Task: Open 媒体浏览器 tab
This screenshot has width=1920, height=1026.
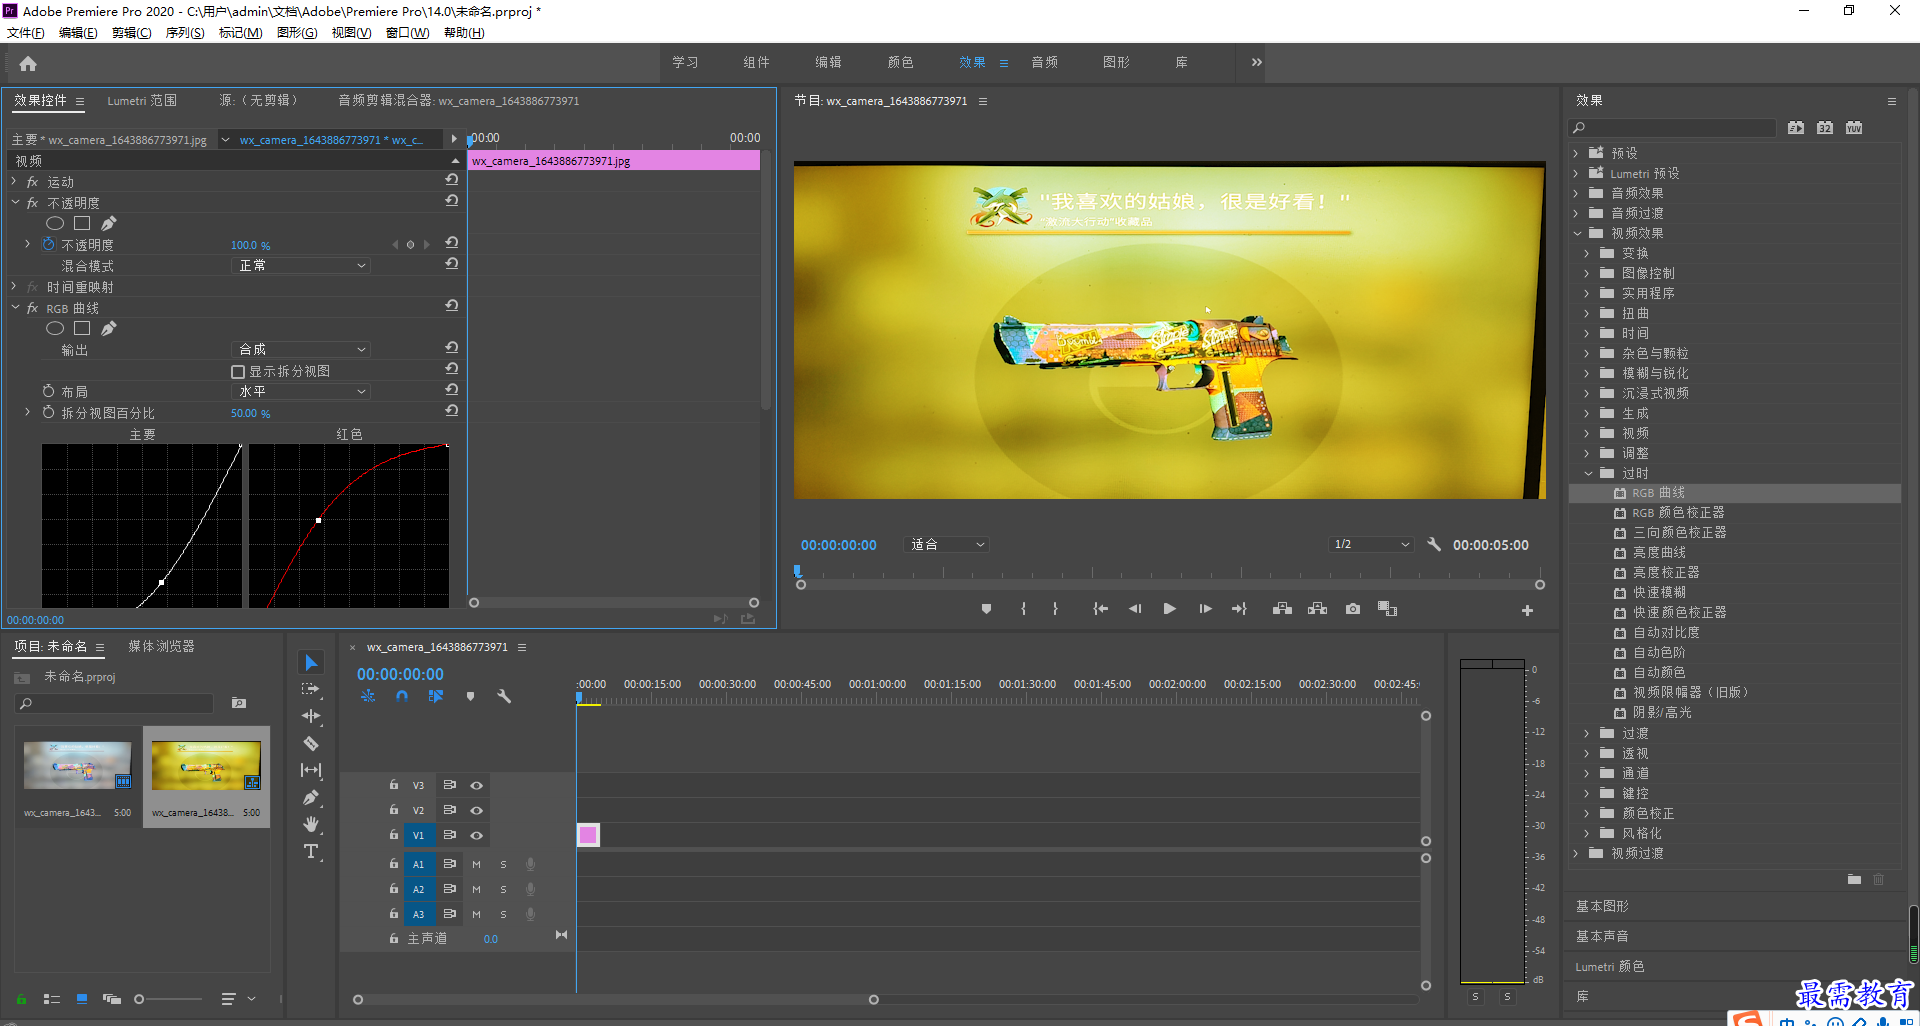Action: (x=161, y=647)
